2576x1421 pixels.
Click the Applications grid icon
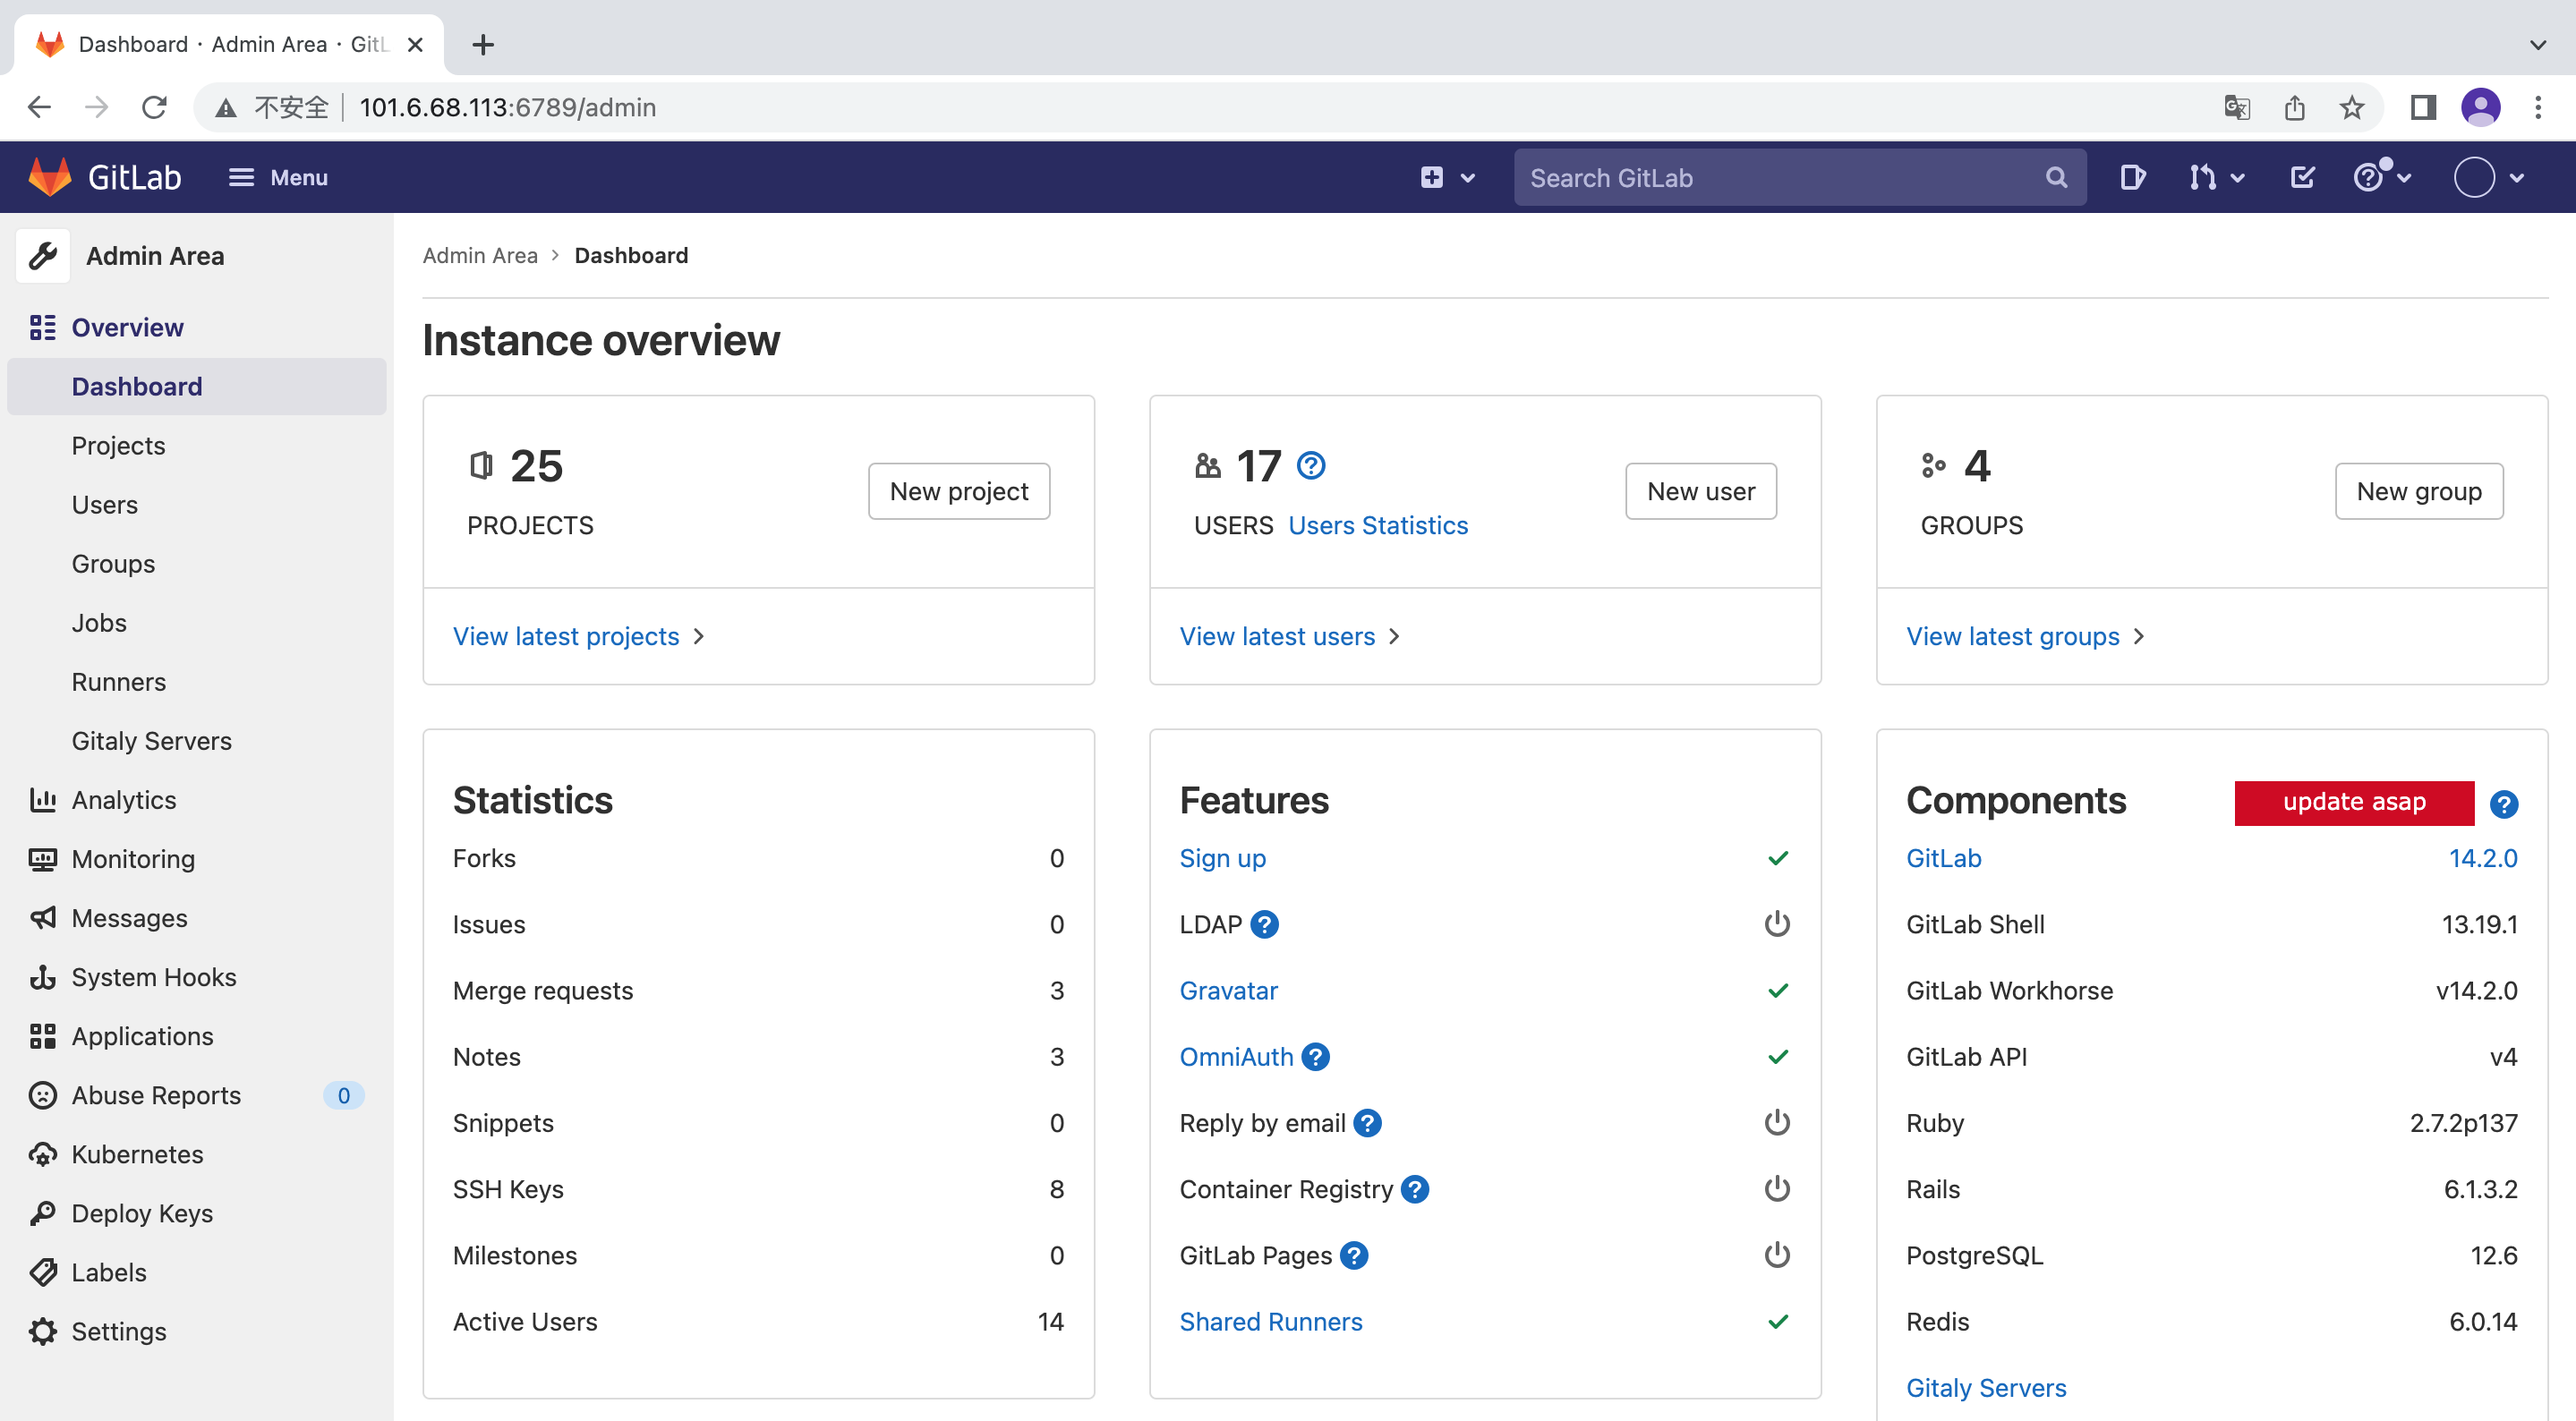(x=42, y=1035)
